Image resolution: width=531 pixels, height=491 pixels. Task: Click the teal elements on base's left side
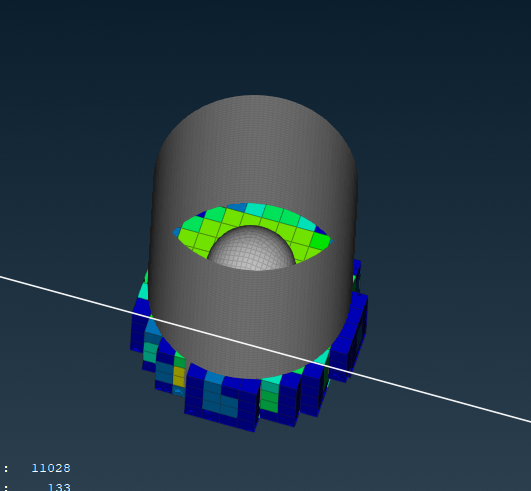pyautogui.click(x=150, y=351)
